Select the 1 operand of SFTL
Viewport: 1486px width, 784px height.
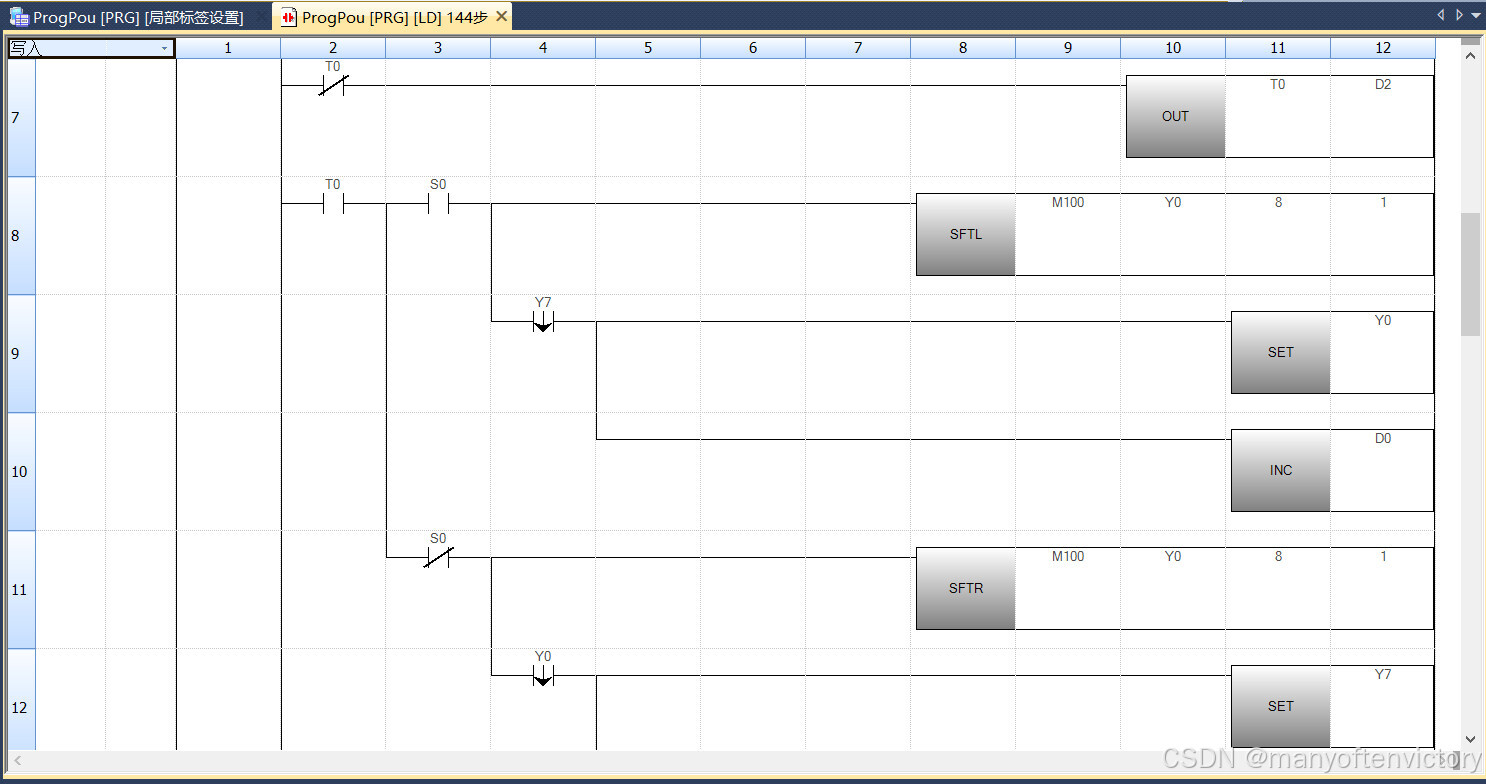[1383, 203]
